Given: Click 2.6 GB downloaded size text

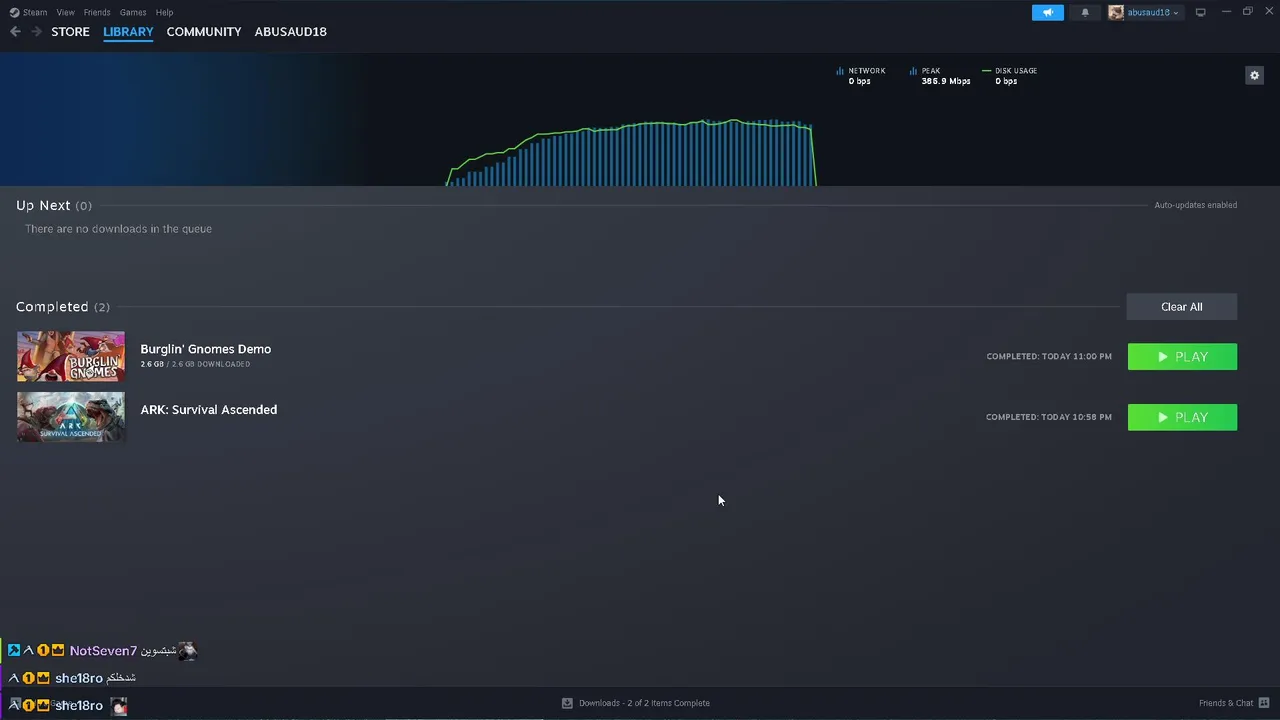Looking at the screenshot, I should pyautogui.click(x=195, y=364).
